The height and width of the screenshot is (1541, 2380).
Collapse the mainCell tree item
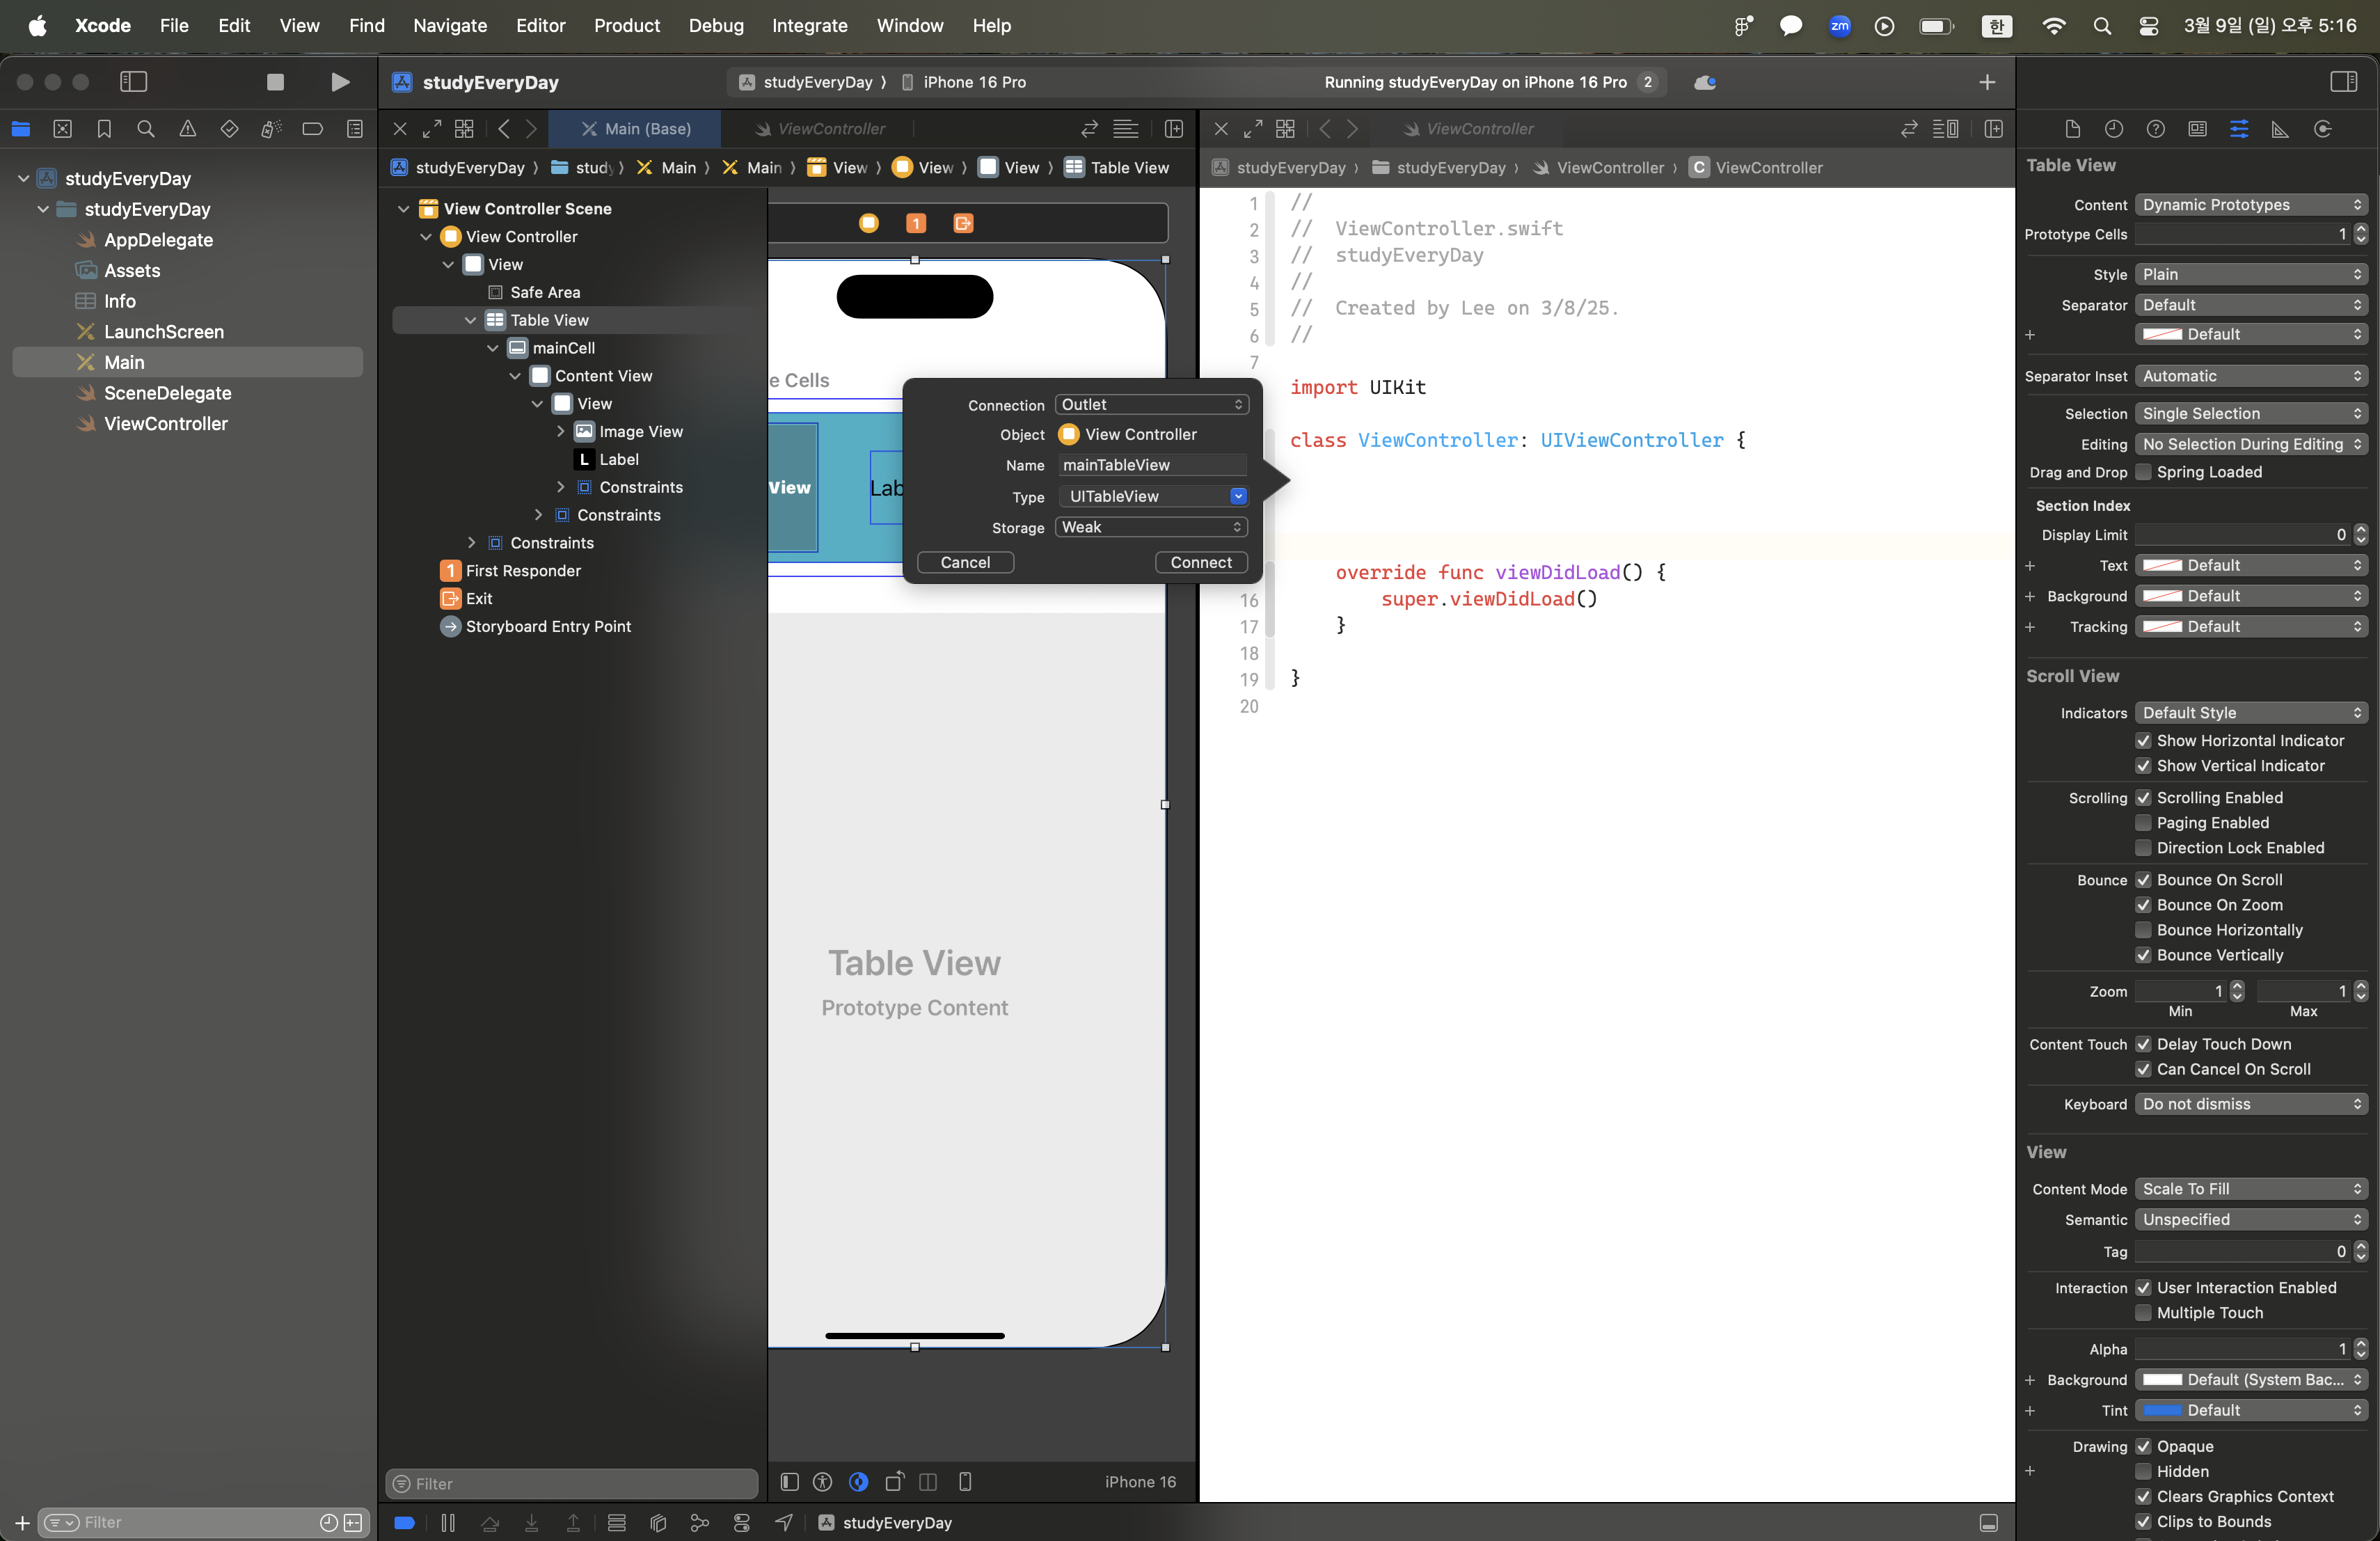[493, 348]
